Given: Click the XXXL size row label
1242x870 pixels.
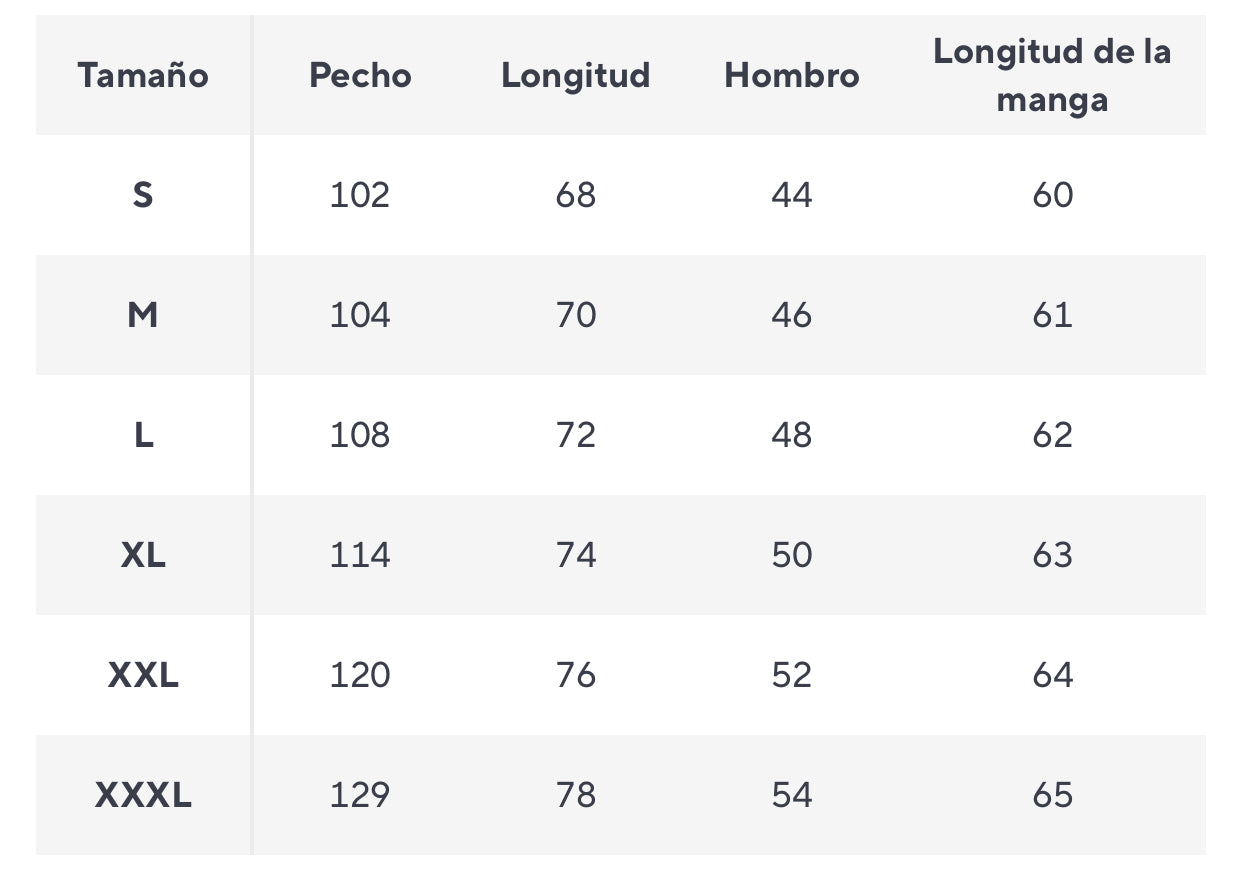Looking at the screenshot, I should click(x=143, y=795).
